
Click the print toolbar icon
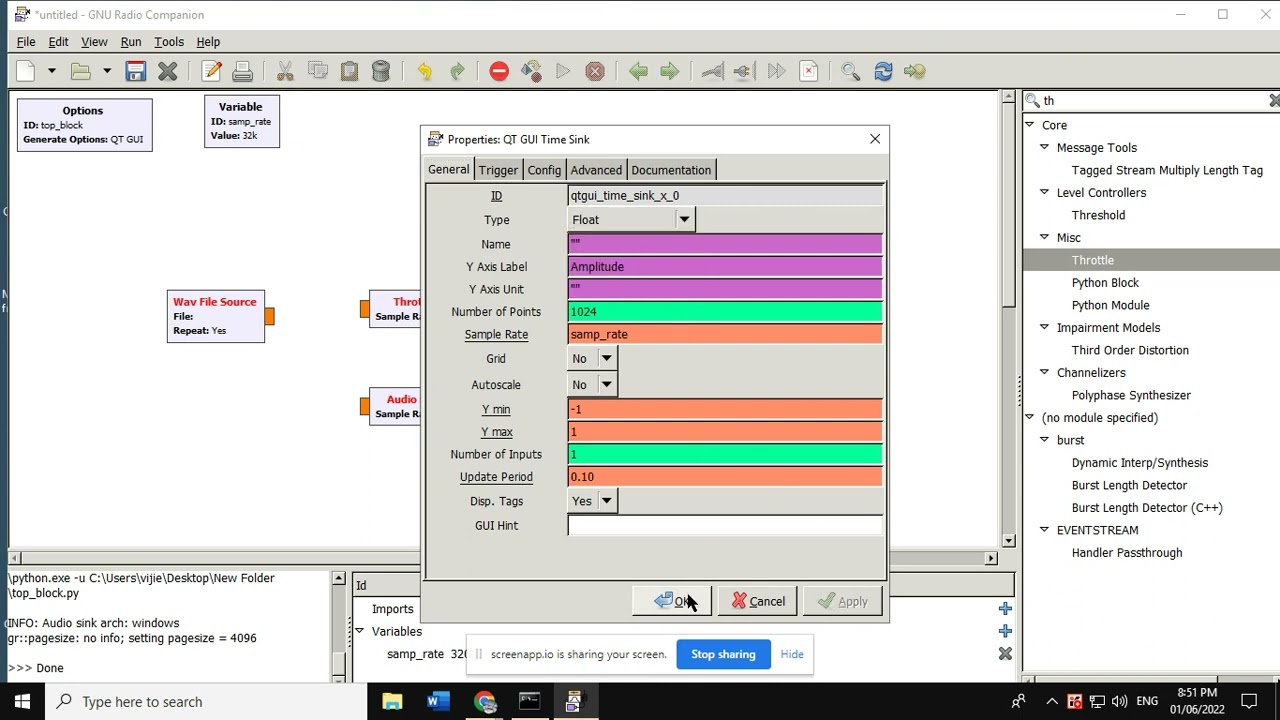[x=242, y=71]
